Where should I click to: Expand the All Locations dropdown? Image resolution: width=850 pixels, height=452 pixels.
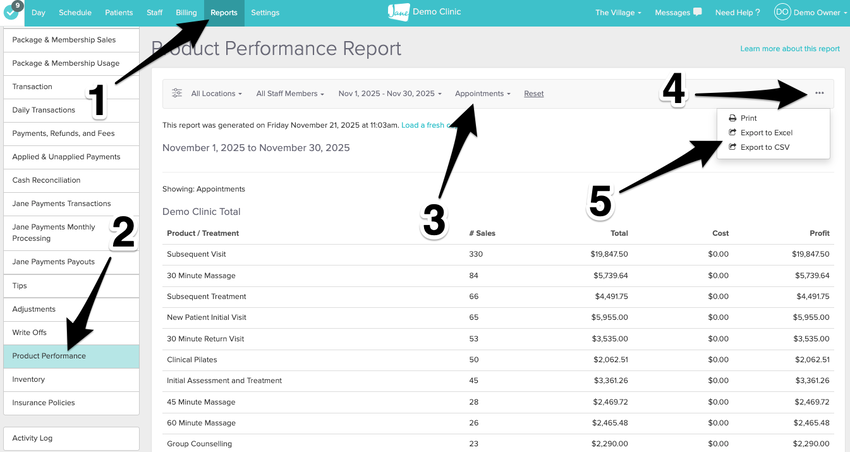(x=216, y=93)
